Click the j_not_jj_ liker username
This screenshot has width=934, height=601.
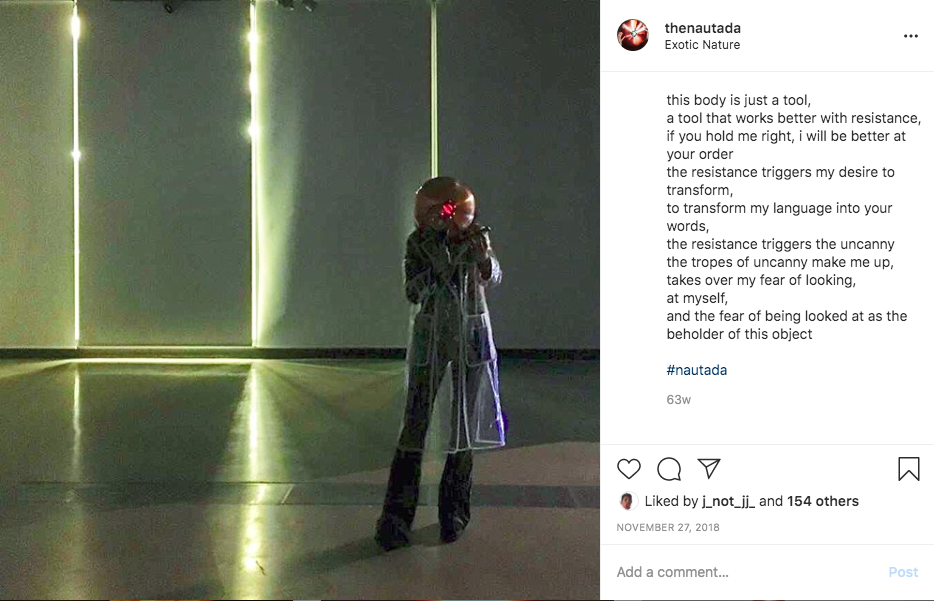tap(728, 502)
